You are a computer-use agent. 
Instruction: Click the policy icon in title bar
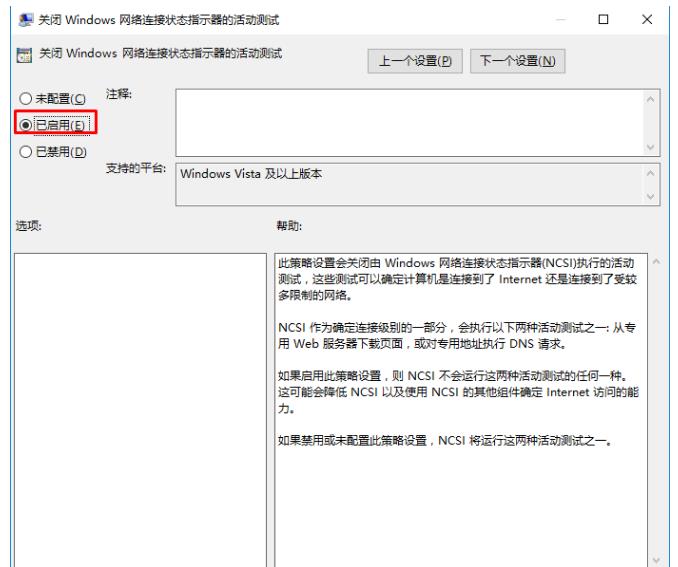25,19
